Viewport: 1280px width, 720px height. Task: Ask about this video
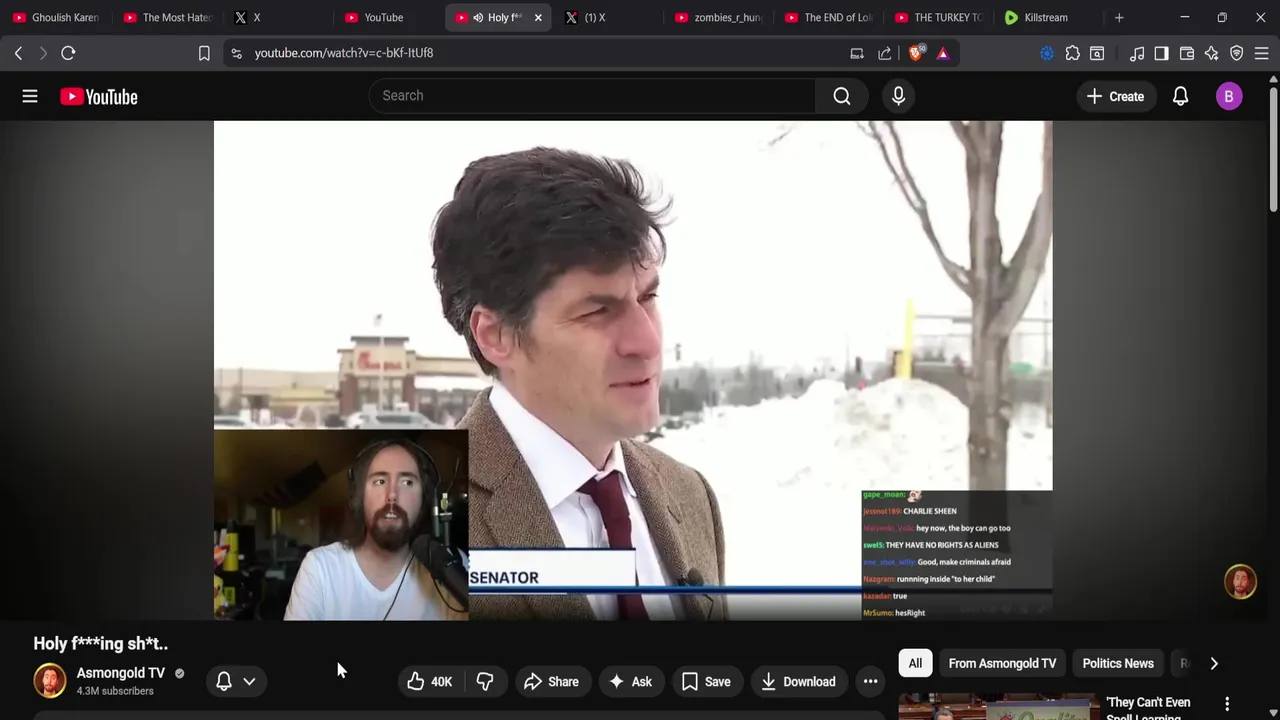pyautogui.click(x=630, y=682)
